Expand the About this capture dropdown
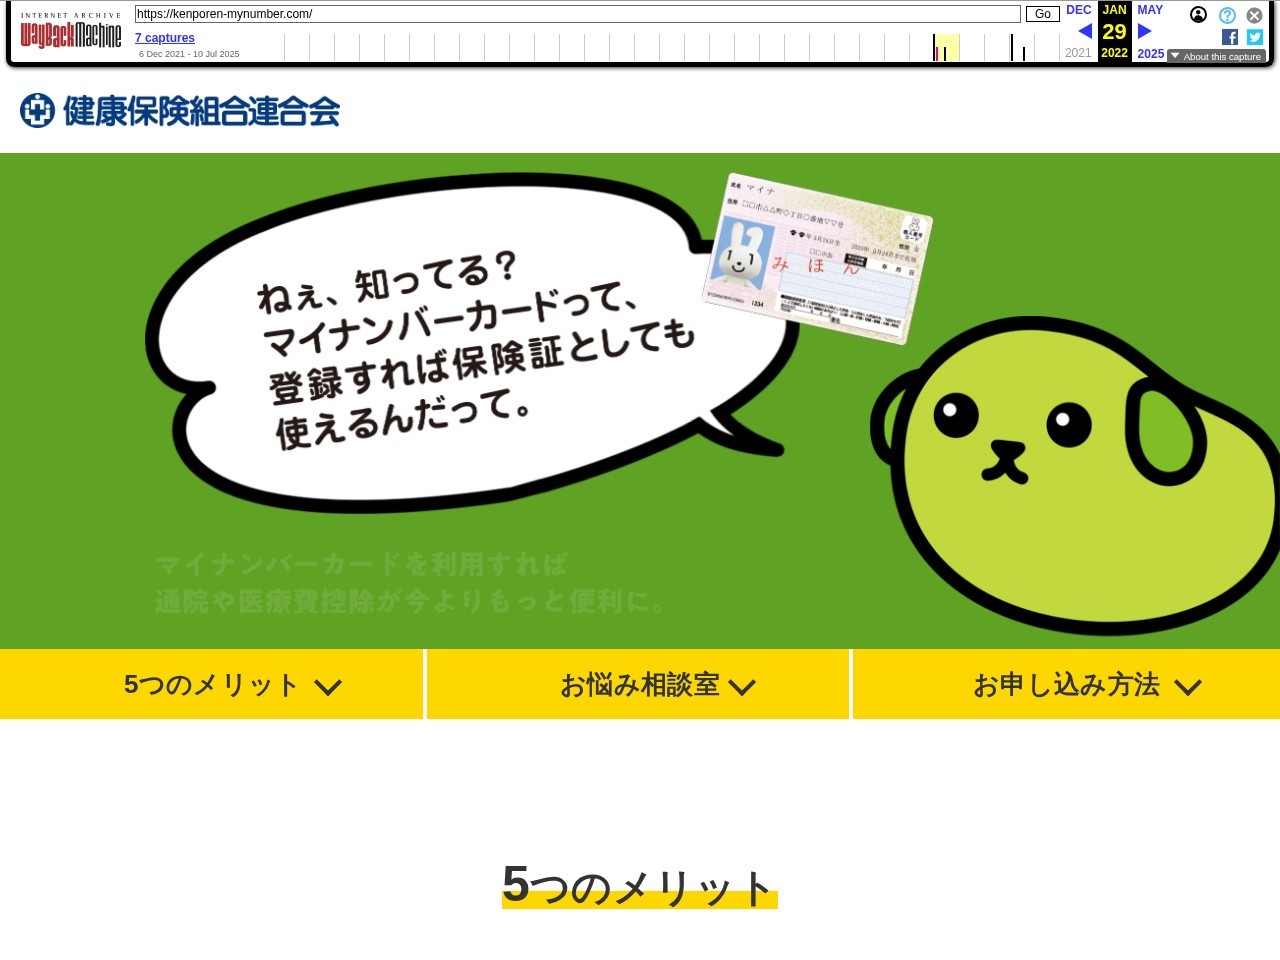The height and width of the screenshot is (960, 1280). [x=1216, y=57]
